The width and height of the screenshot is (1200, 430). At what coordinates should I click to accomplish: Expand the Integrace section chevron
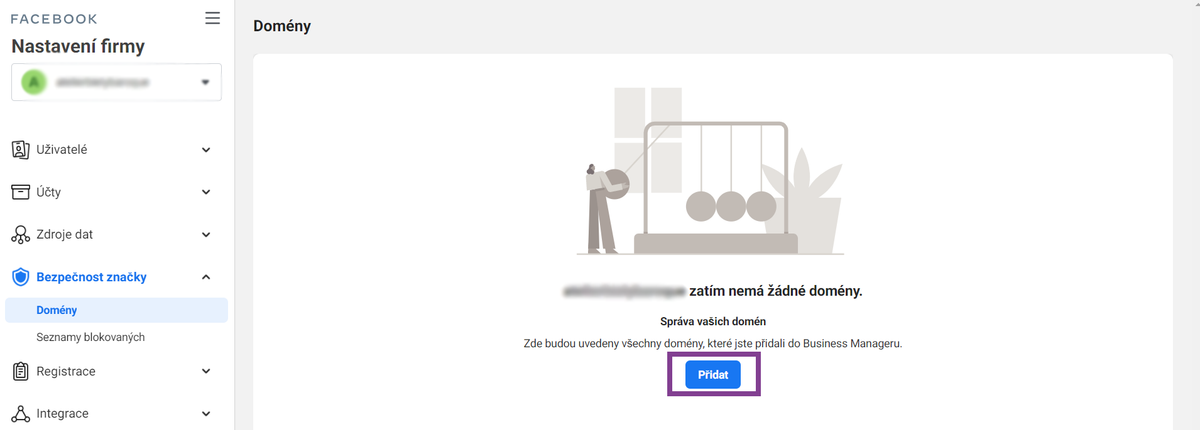[x=206, y=413]
